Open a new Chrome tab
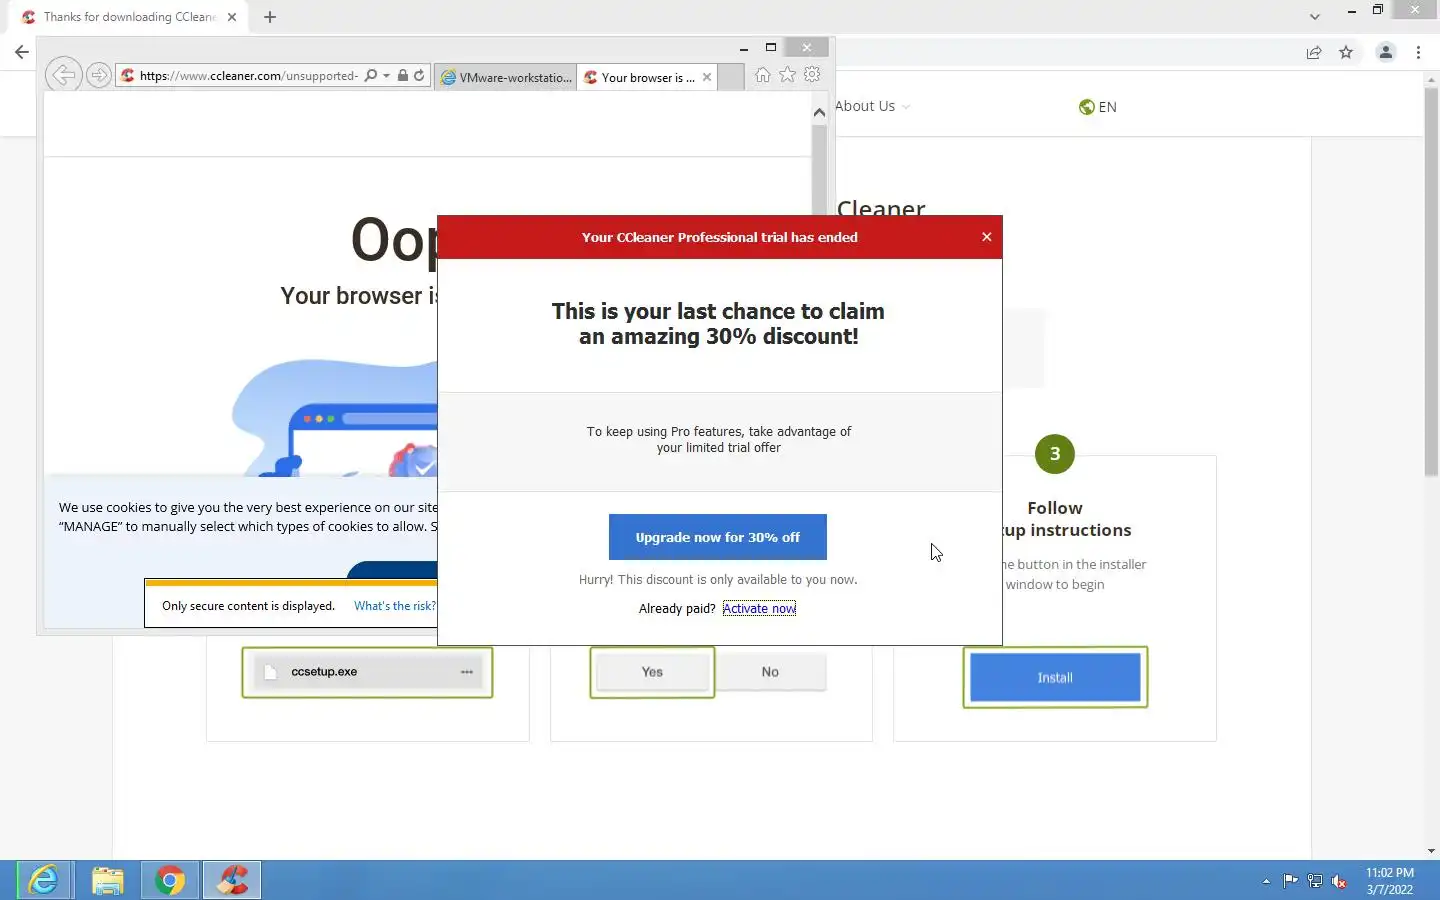Viewport: 1440px width, 900px height. tap(270, 17)
